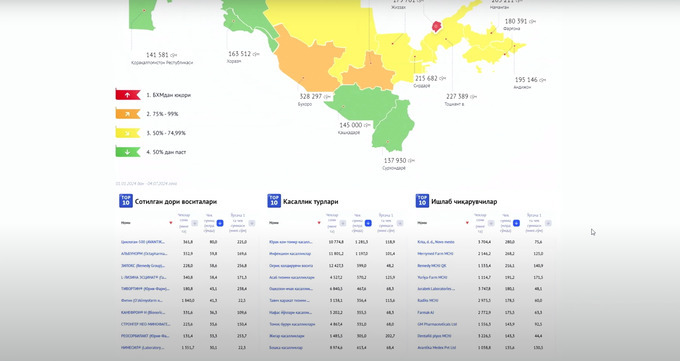
Task: Open the Асаб тизими касалликлари link
Action: pyautogui.click(x=291, y=277)
